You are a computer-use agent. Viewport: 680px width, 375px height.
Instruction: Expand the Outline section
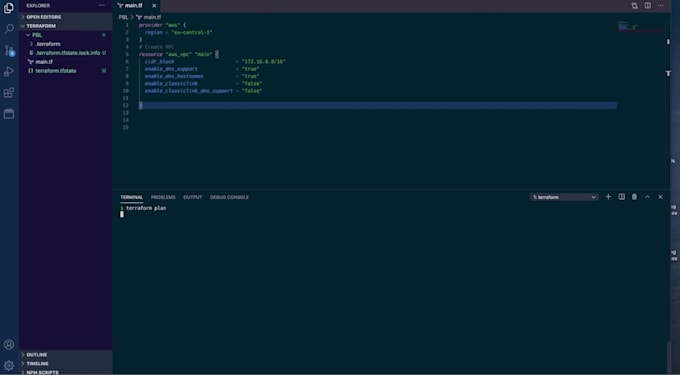click(65, 355)
